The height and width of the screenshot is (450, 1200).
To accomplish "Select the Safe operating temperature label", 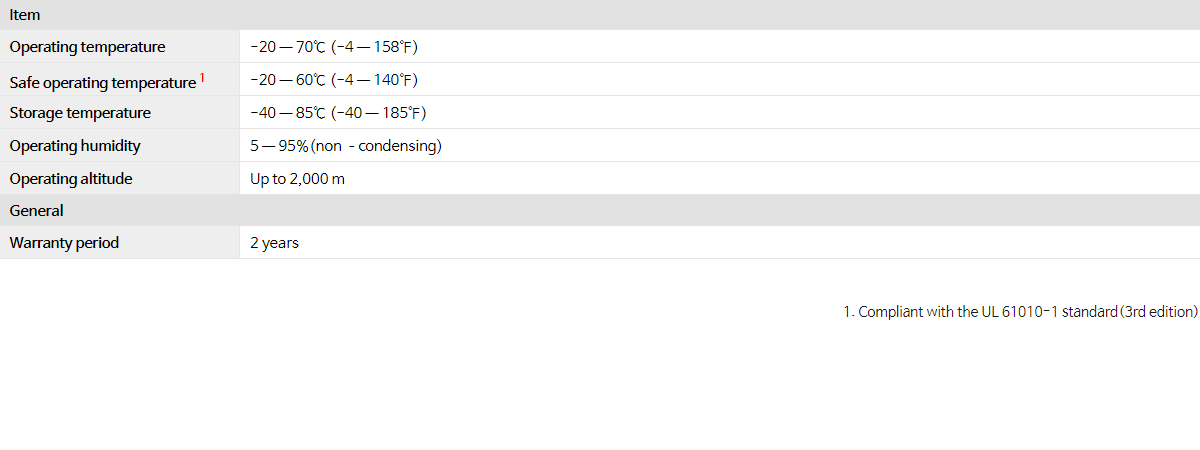I will (102, 81).
